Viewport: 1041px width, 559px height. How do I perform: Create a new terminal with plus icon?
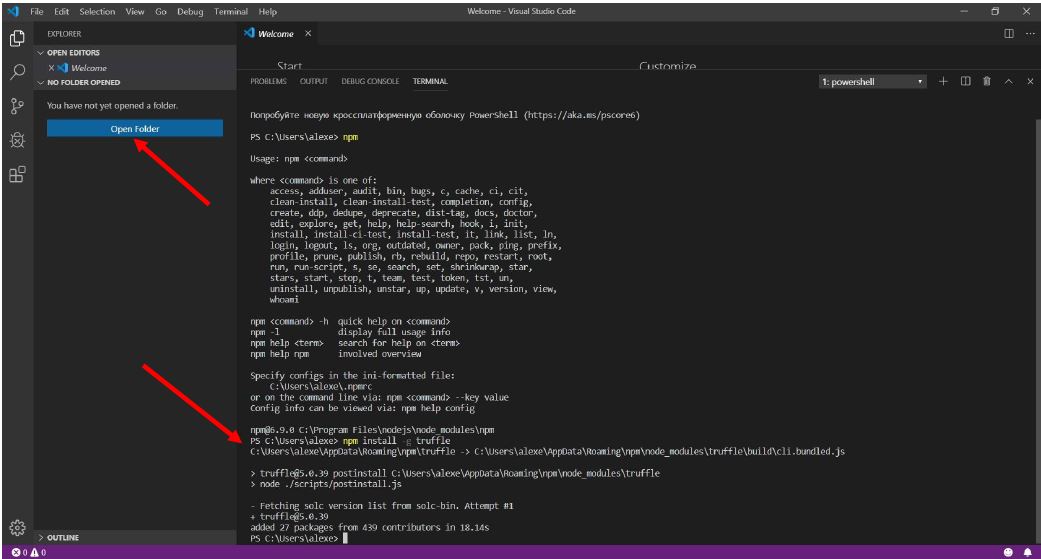943,82
